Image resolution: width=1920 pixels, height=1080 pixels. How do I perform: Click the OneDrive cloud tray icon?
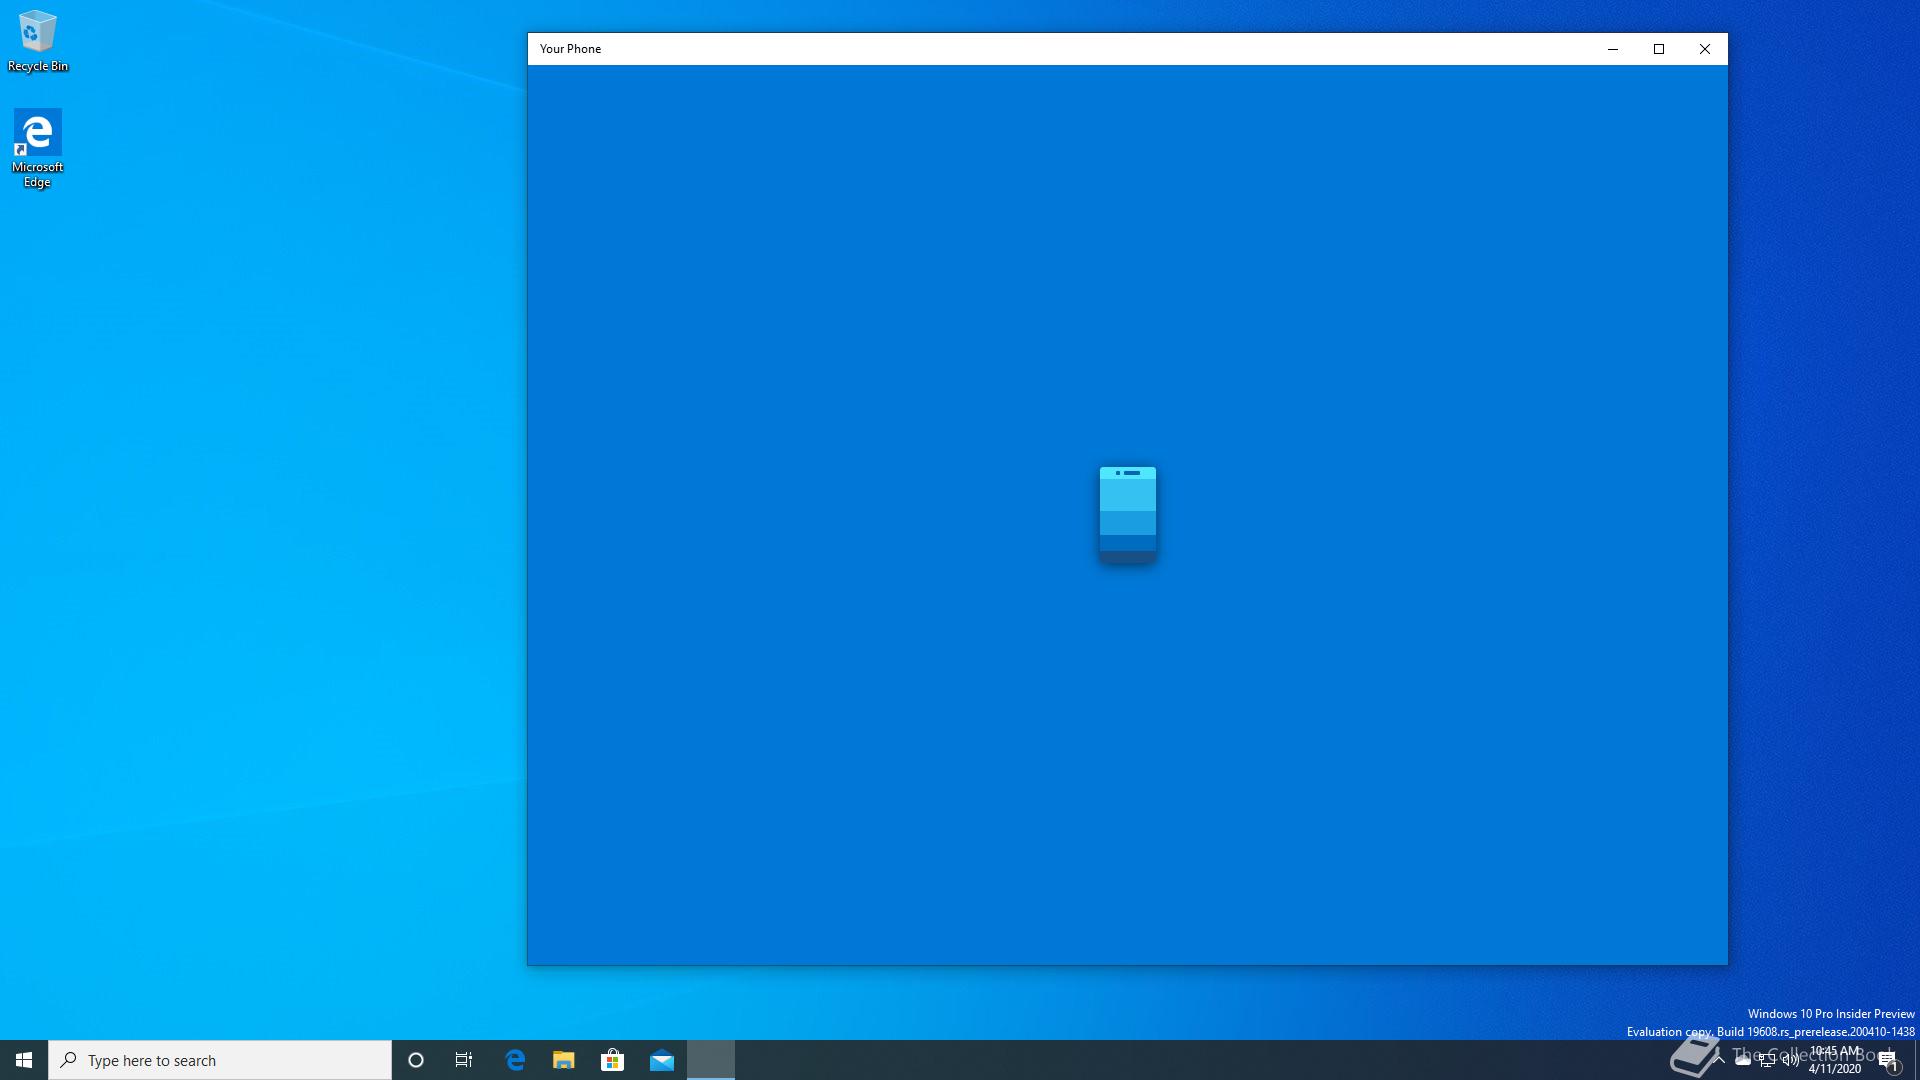coord(1743,1060)
